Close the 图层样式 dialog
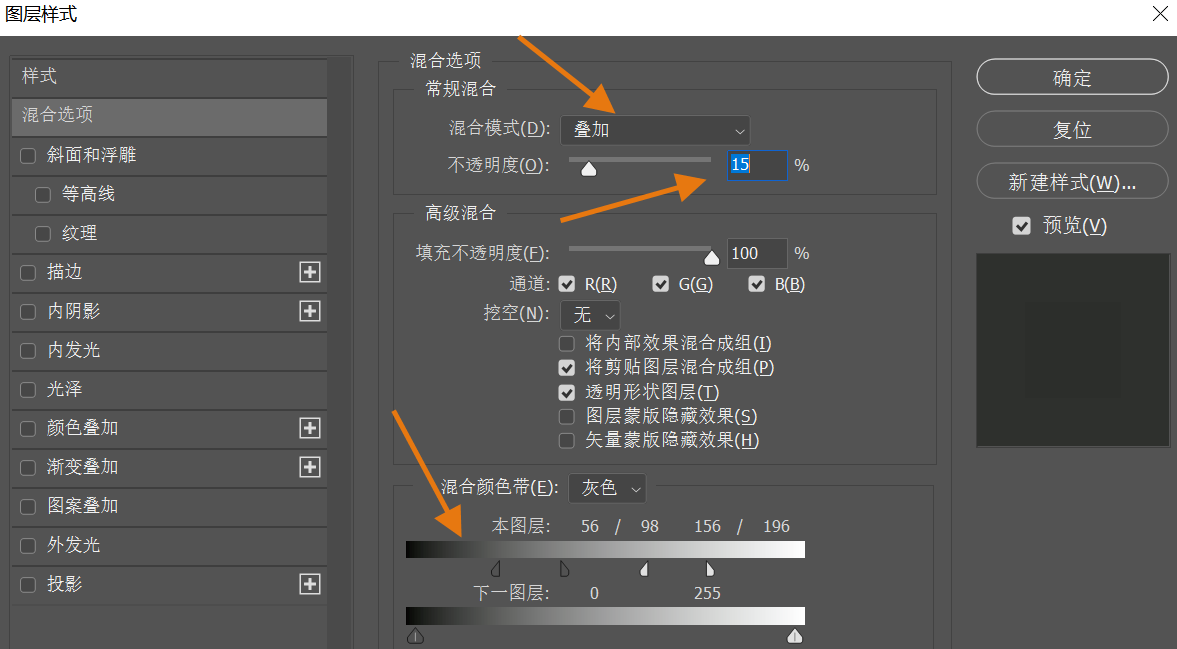 point(1160,14)
